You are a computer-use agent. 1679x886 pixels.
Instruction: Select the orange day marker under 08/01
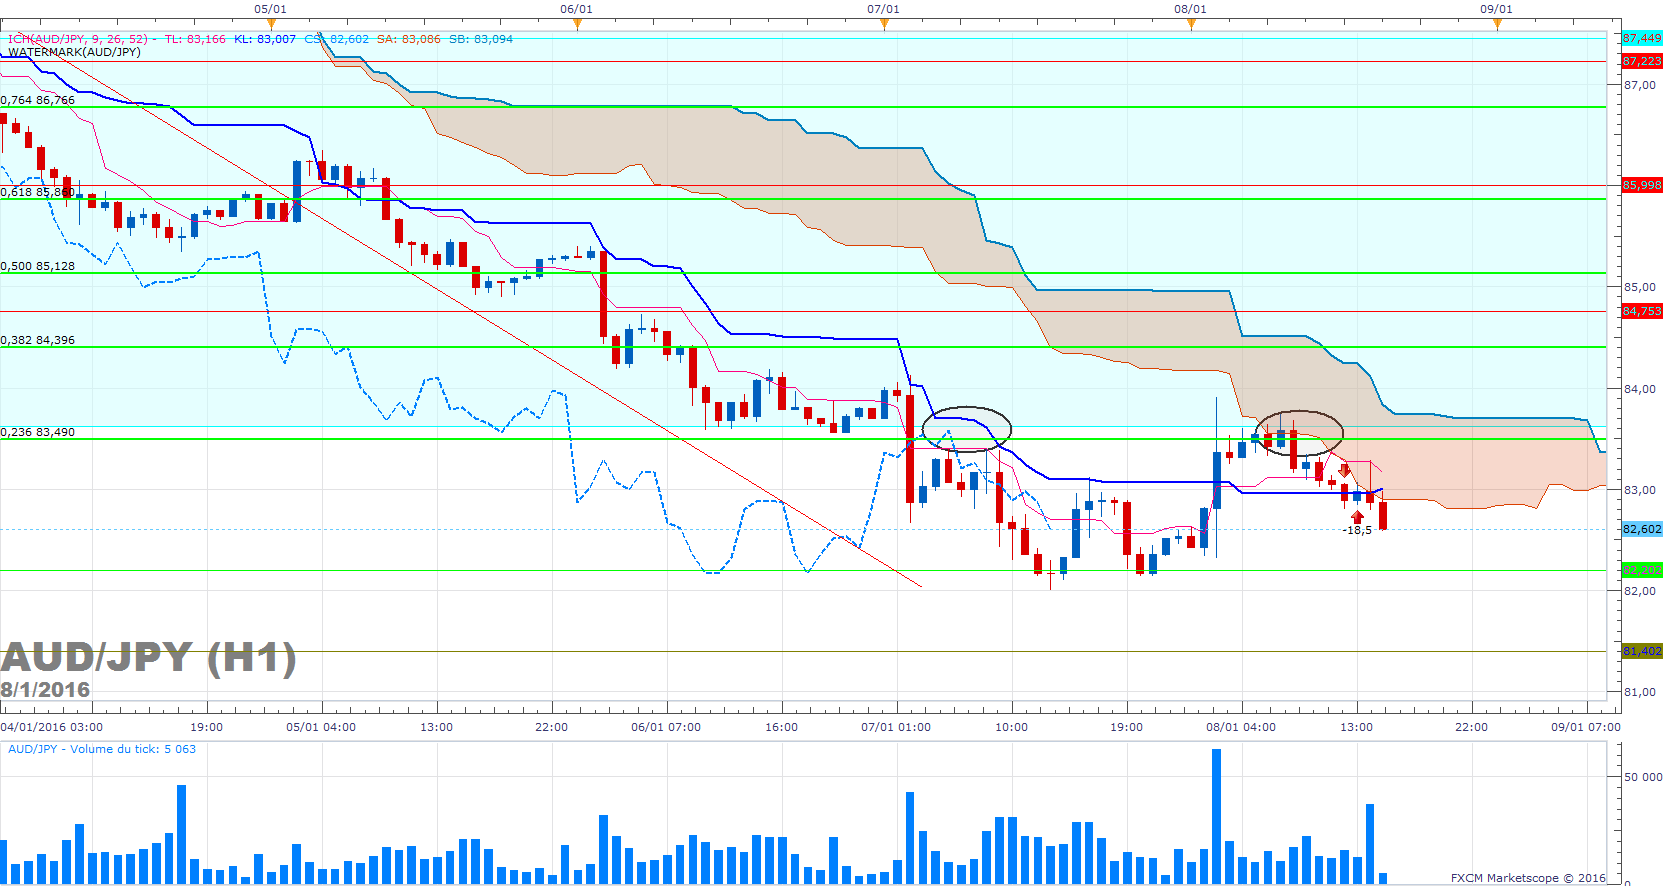click(x=1191, y=24)
